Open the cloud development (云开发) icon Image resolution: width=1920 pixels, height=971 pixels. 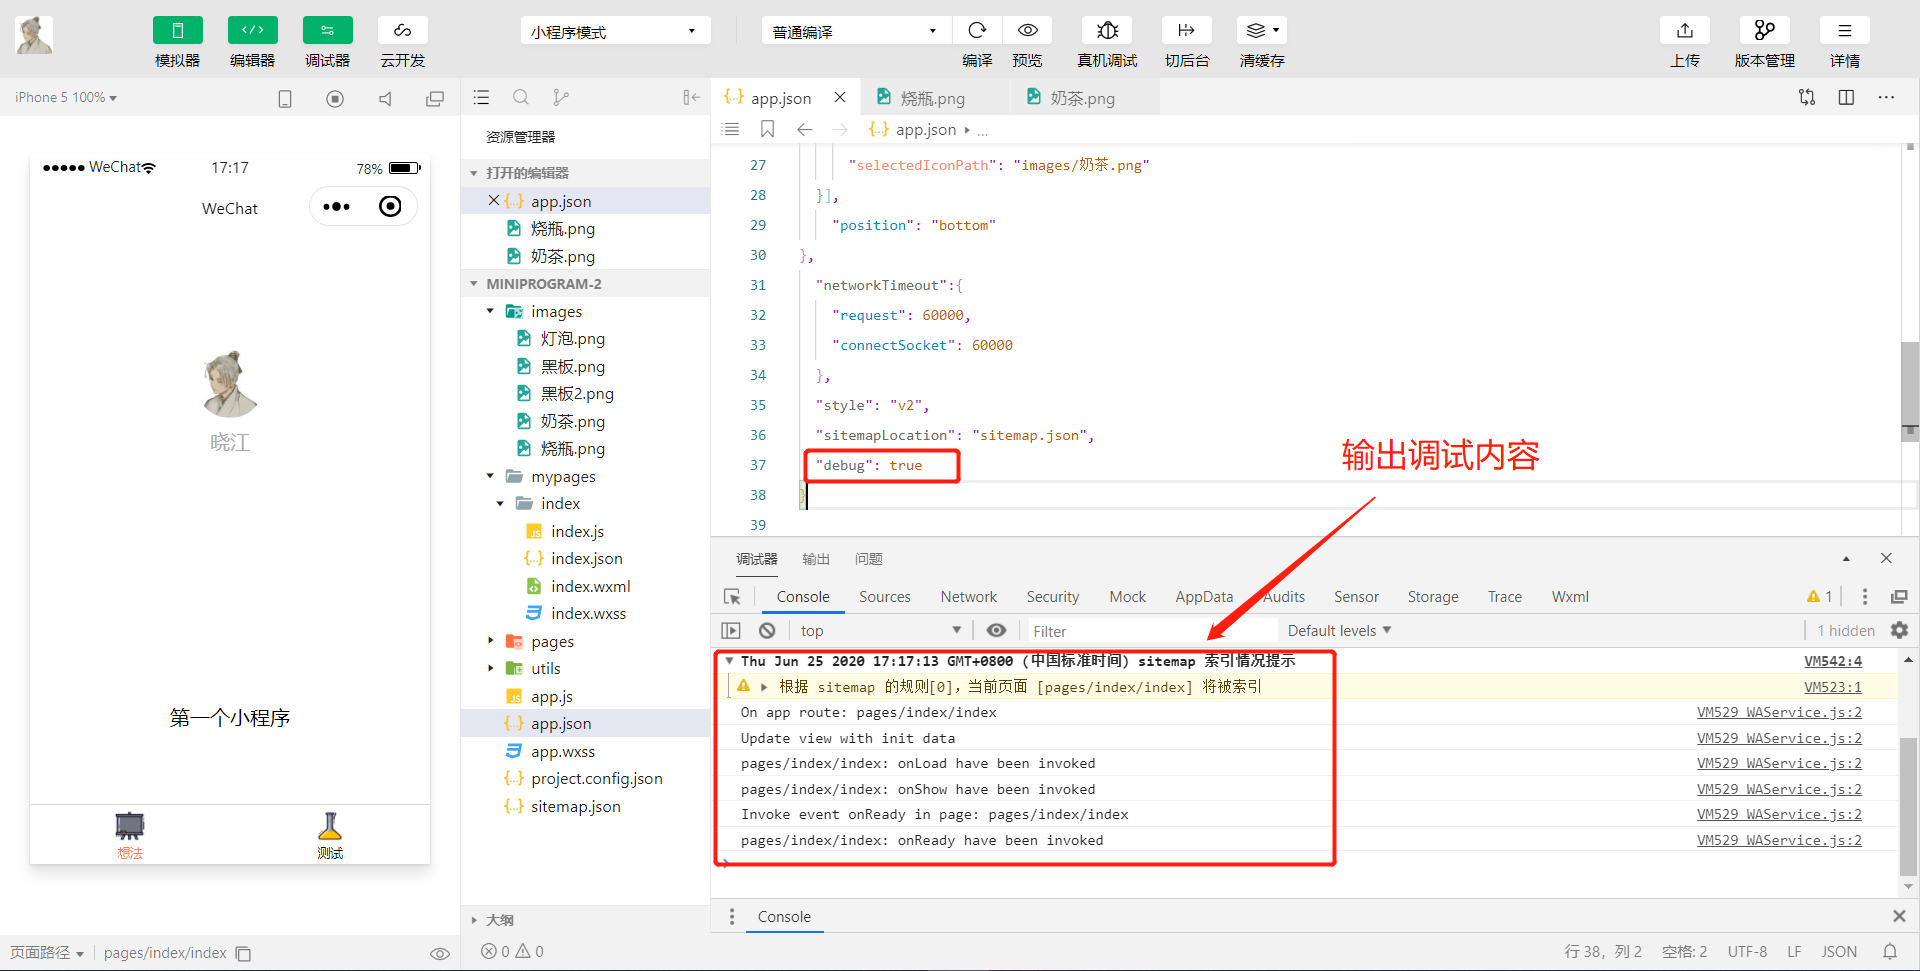click(x=403, y=30)
